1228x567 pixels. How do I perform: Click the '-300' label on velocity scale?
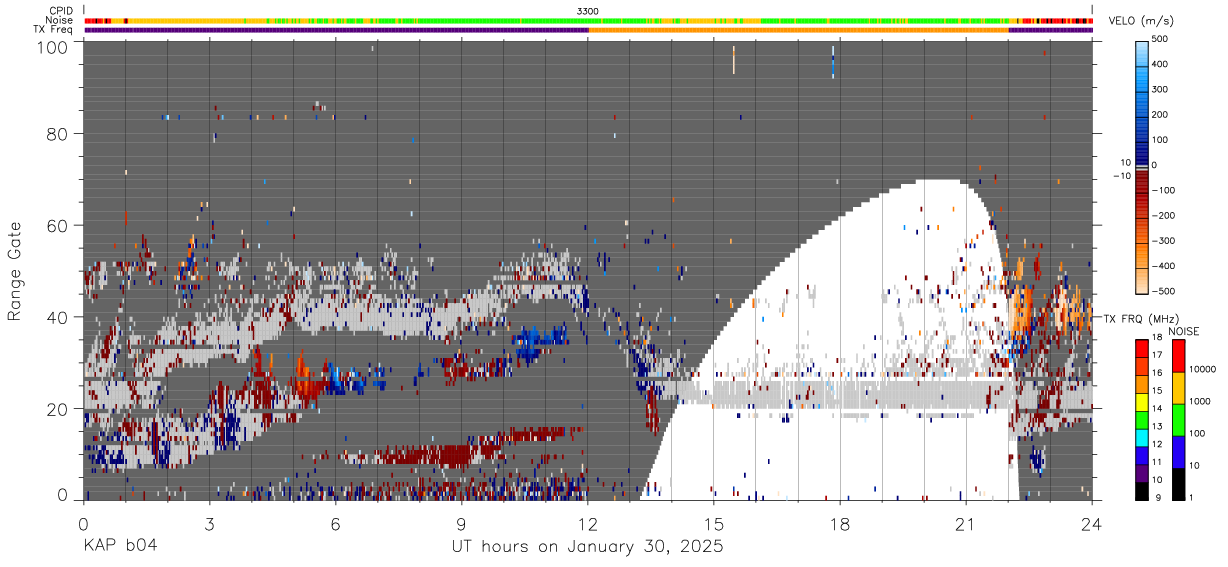point(1163,241)
